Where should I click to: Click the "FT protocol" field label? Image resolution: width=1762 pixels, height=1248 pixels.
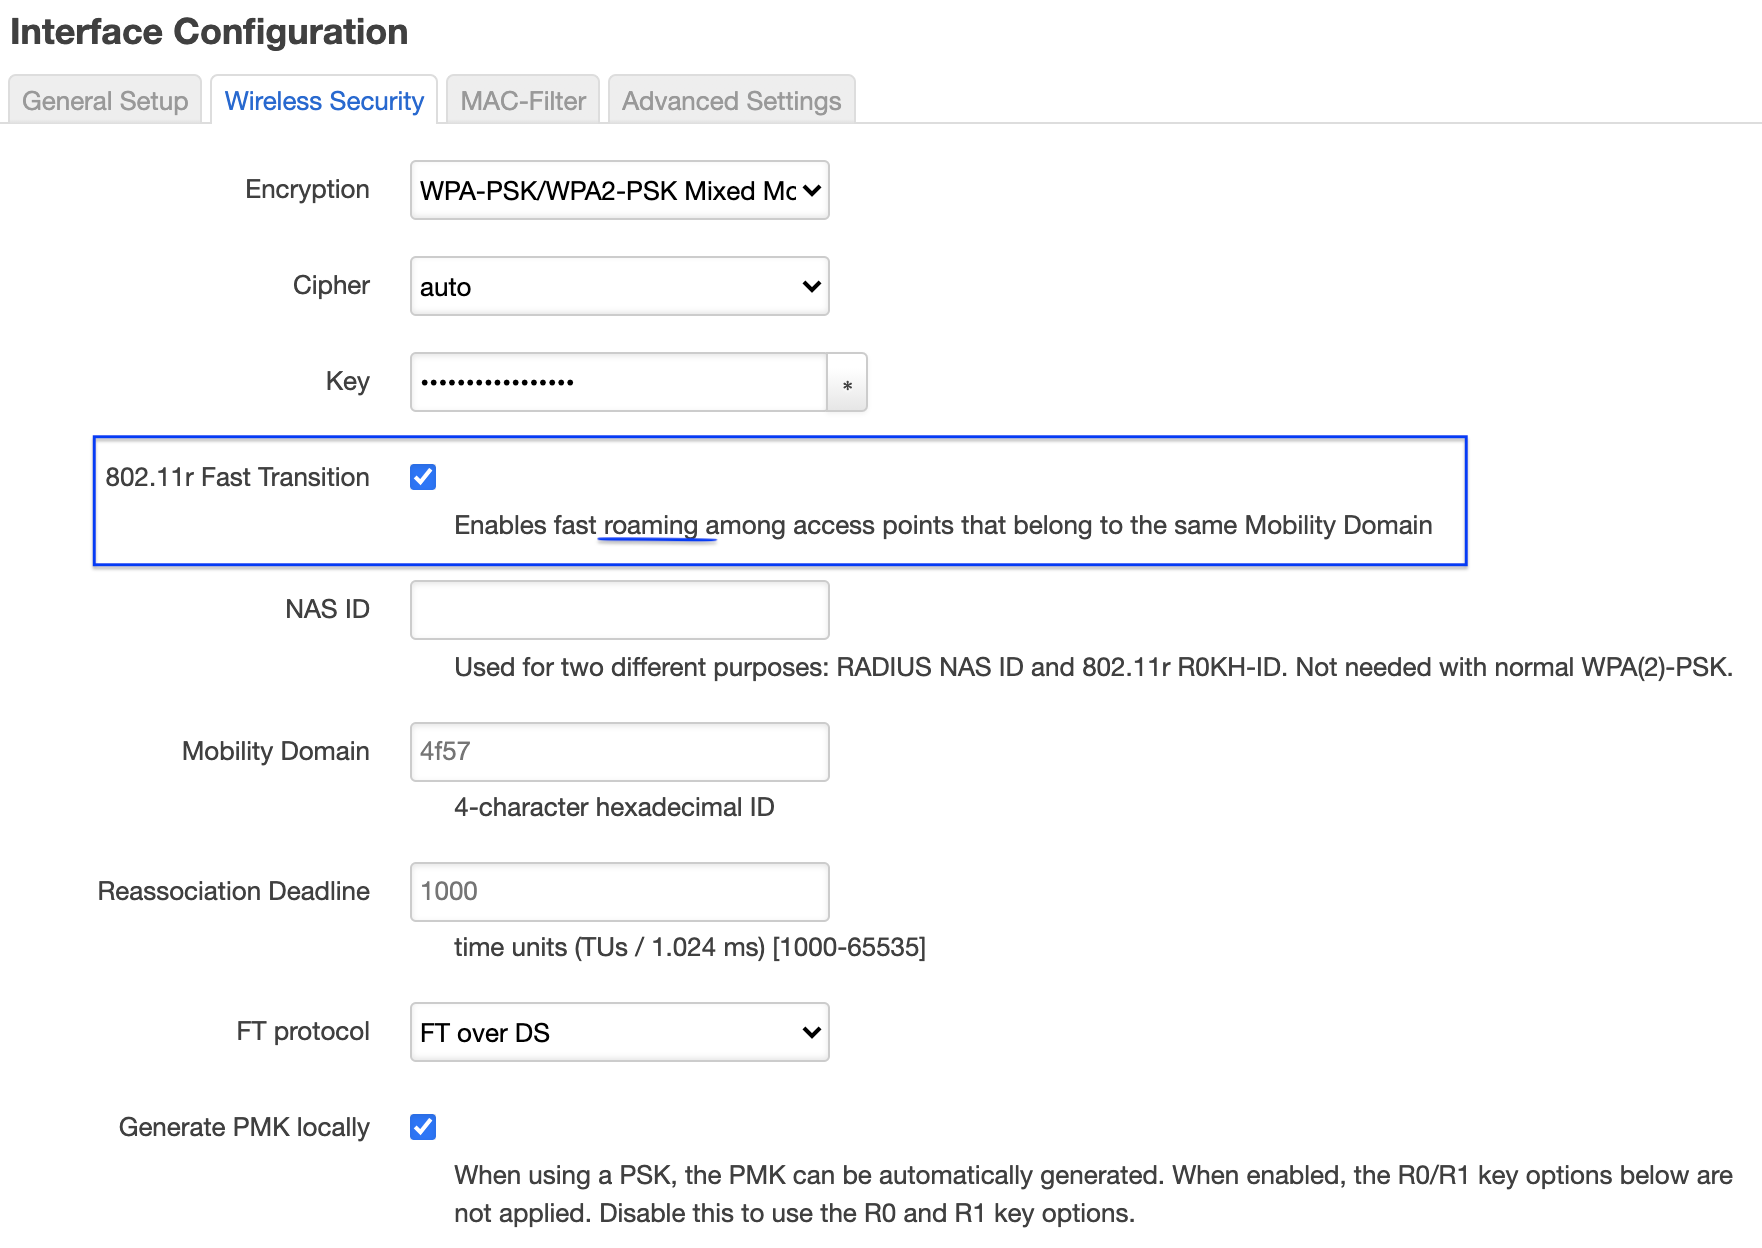[303, 1031]
